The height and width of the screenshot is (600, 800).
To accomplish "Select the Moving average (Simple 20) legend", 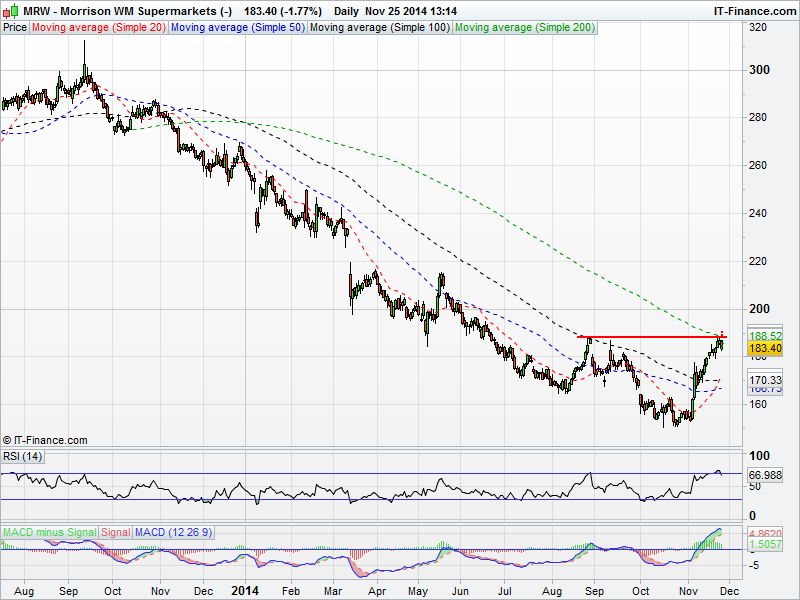I will click(98, 27).
